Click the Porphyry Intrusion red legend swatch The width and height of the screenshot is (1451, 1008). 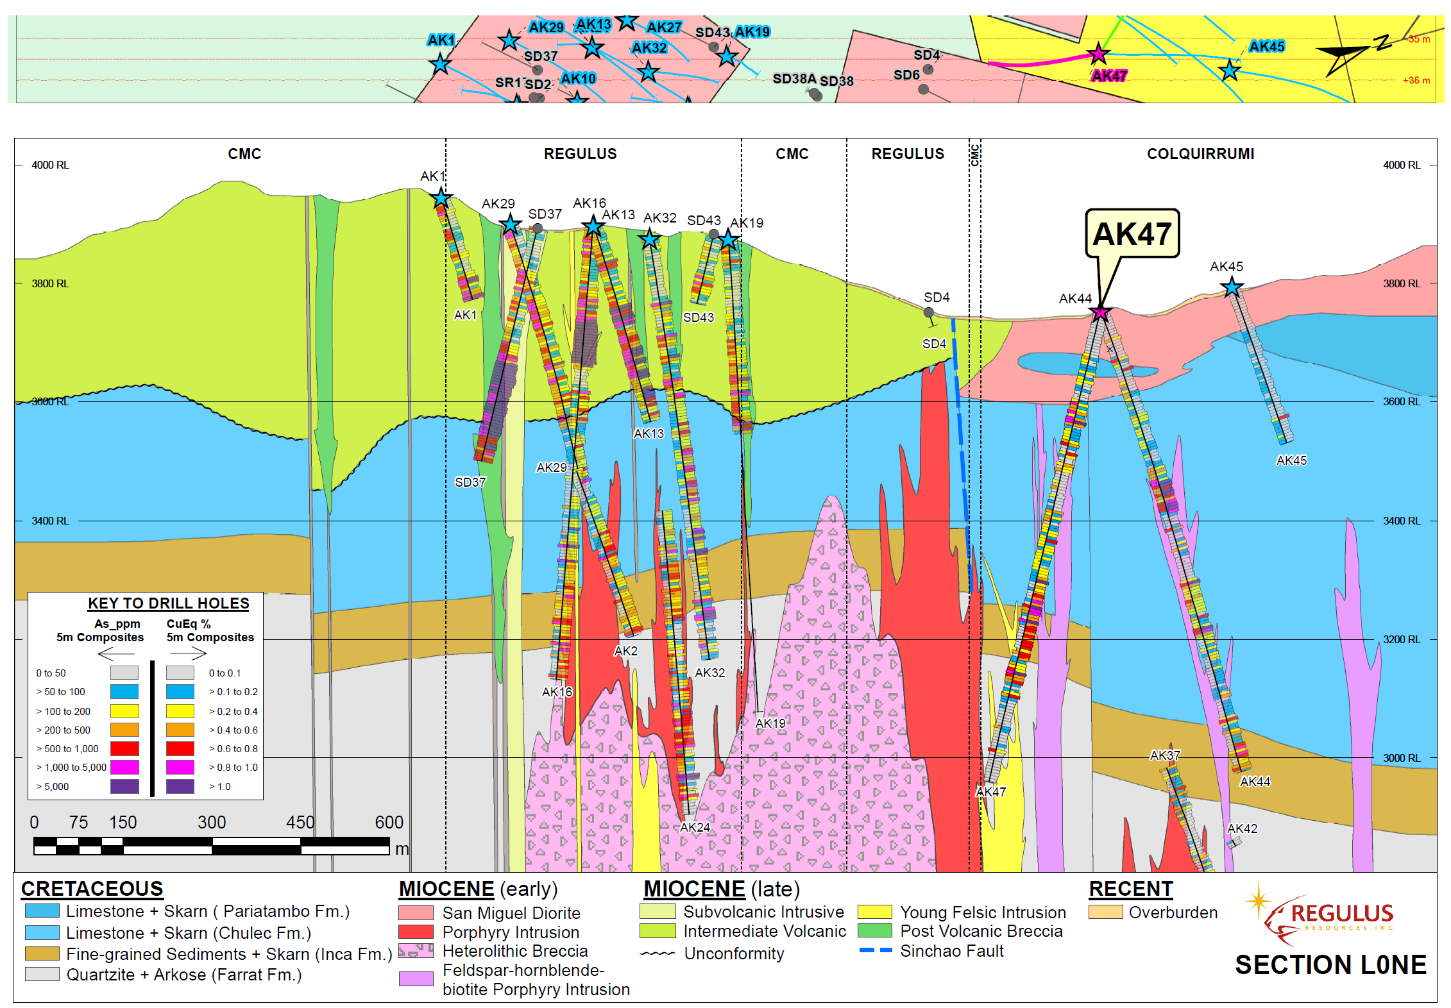point(416,932)
